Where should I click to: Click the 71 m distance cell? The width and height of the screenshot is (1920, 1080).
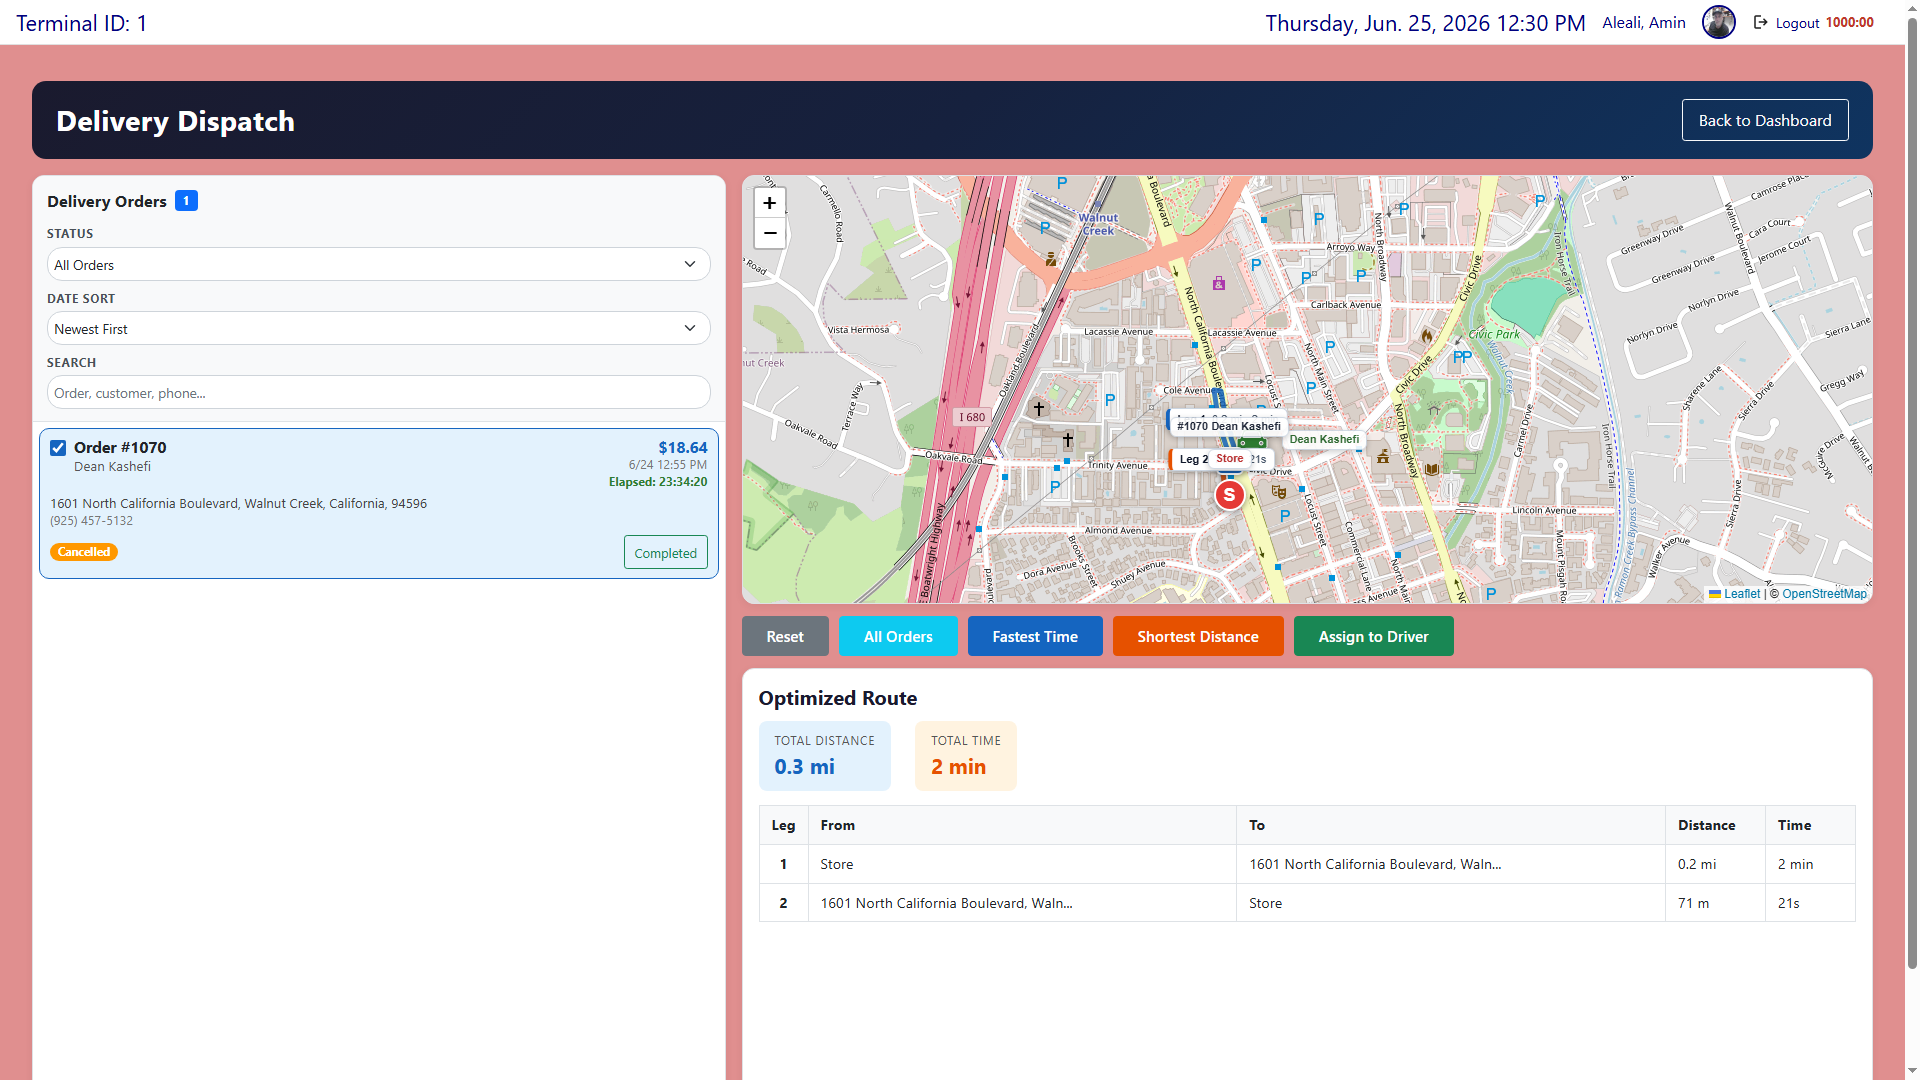click(1715, 903)
